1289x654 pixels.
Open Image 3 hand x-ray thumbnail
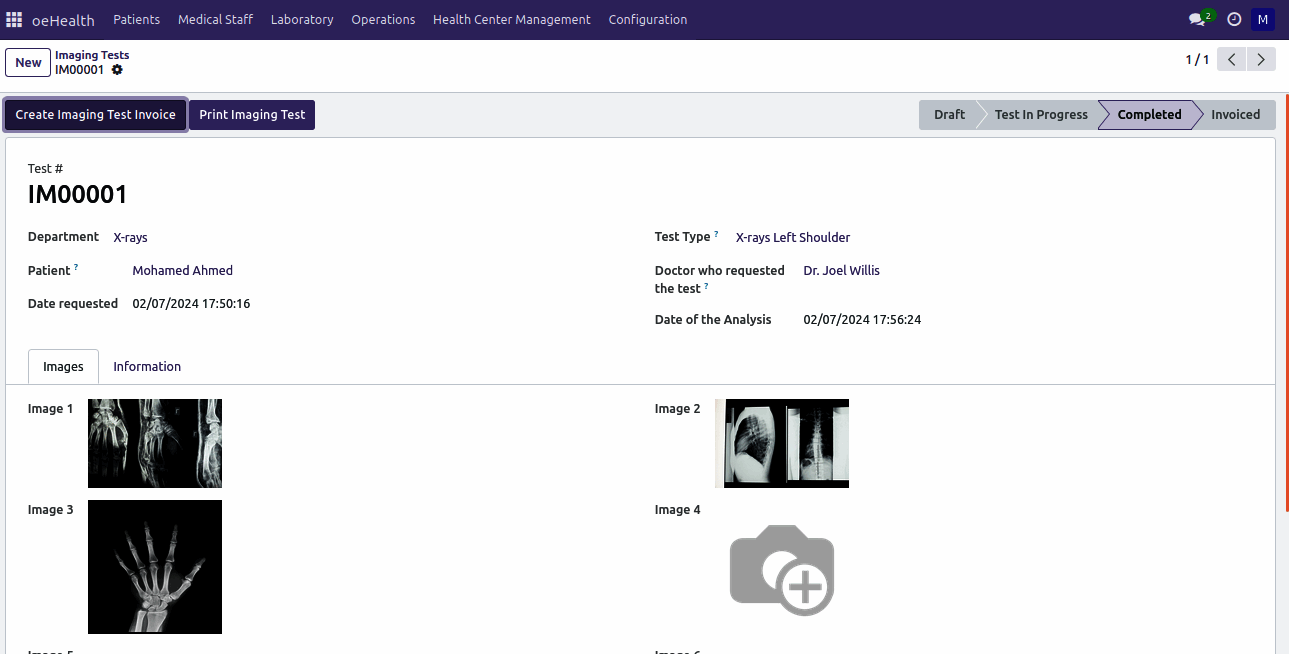click(x=155, y=567)
